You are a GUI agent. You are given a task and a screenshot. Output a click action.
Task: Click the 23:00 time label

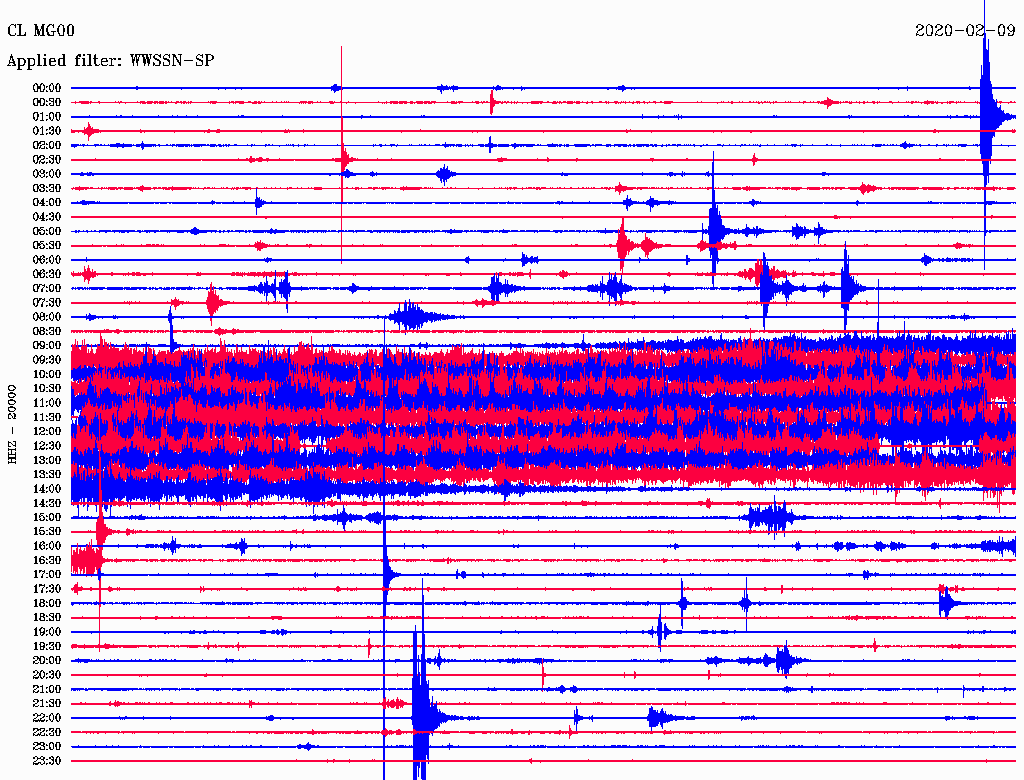click(x=47, y=747)
